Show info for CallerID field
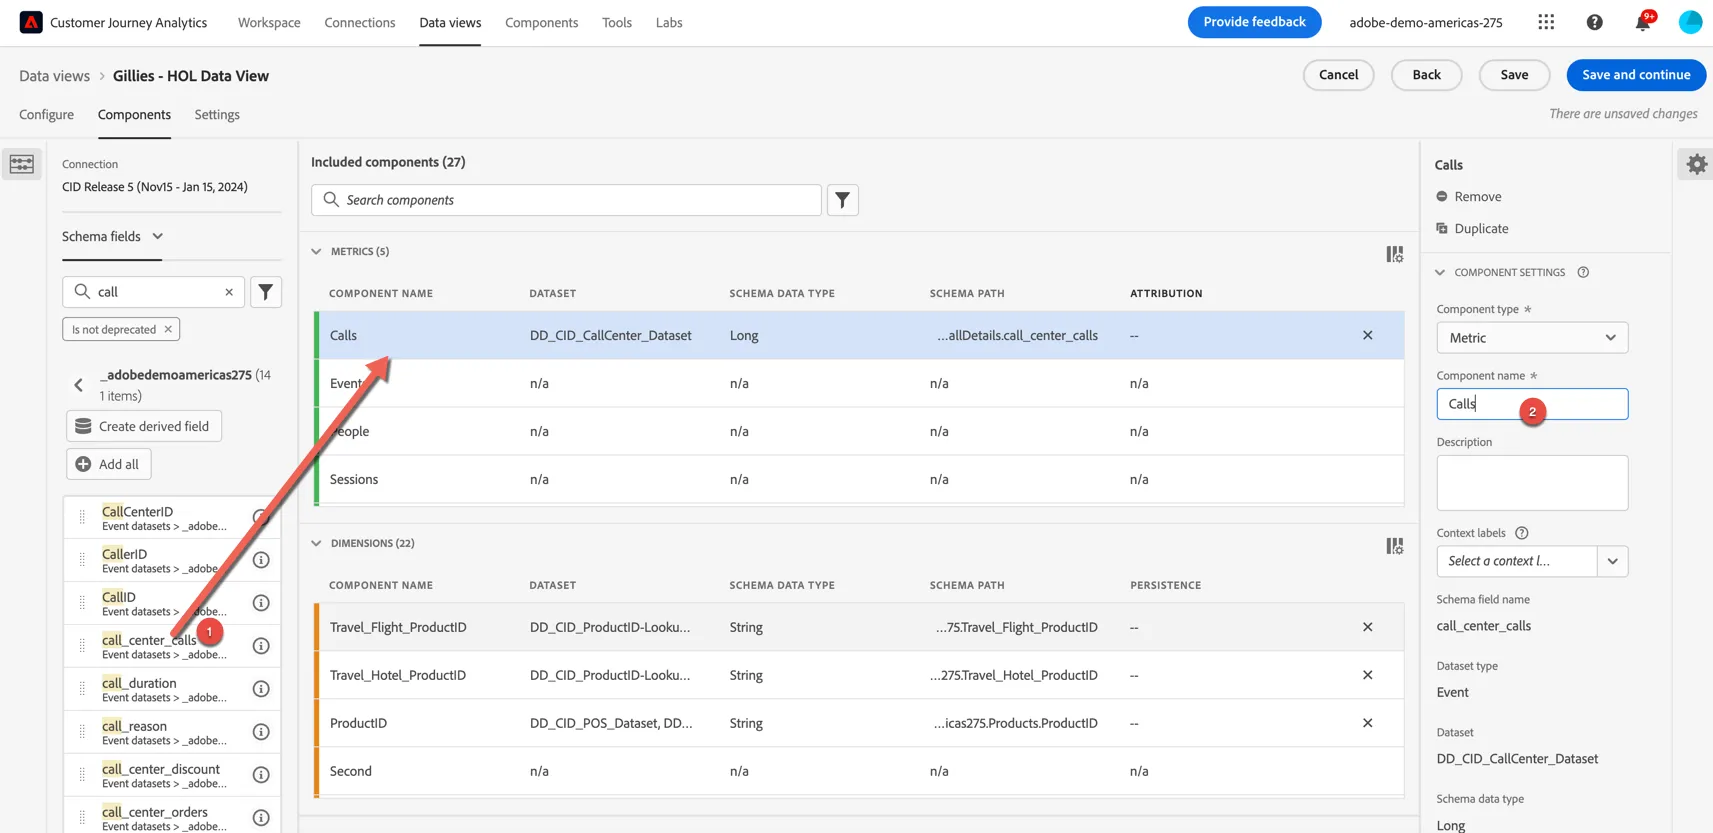The width and height of the screenshot is (1713, 833). pos(261,560)
